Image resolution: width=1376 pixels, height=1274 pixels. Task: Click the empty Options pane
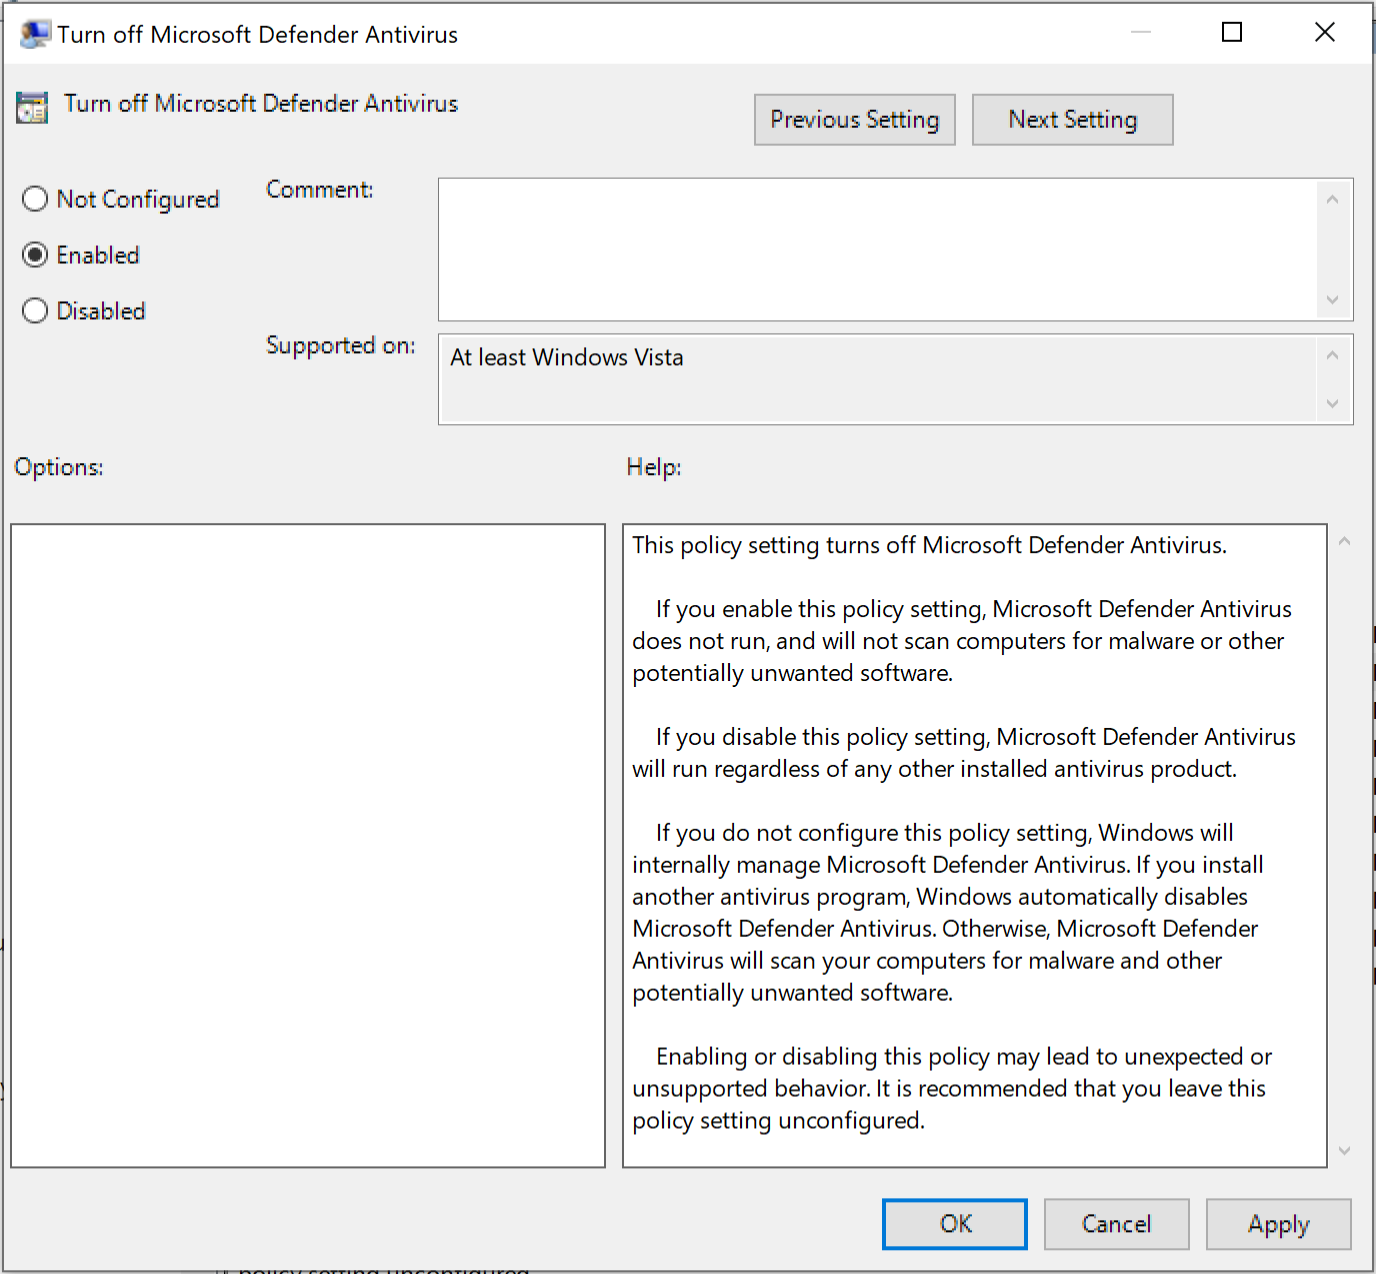click(x=308, y=846)
